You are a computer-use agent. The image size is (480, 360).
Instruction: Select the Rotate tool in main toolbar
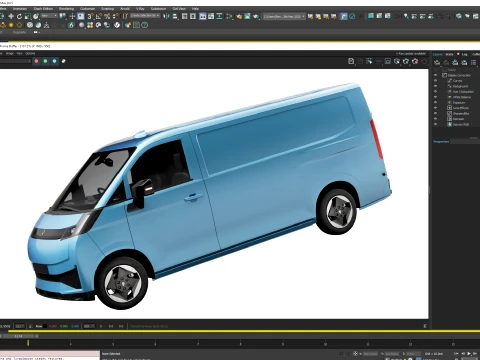pos(19,16)
